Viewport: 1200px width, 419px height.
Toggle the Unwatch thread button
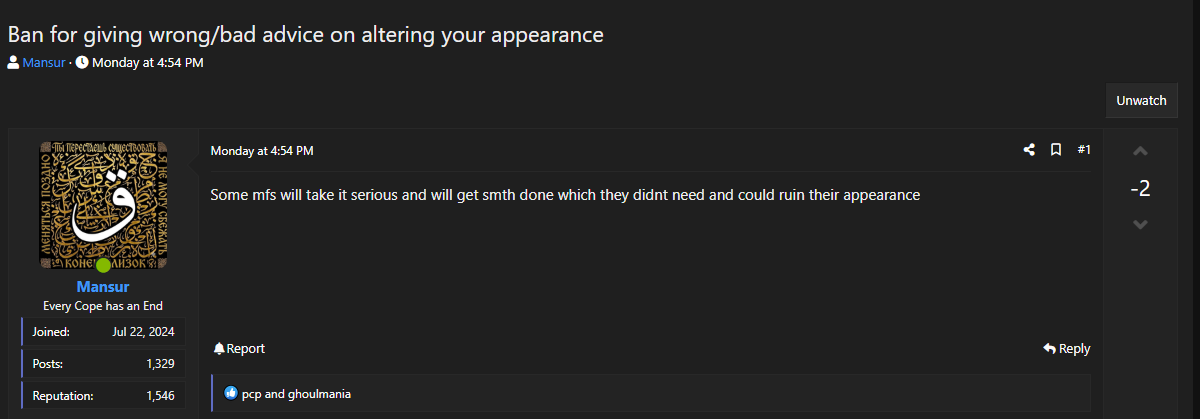[x=1141, y=101]
